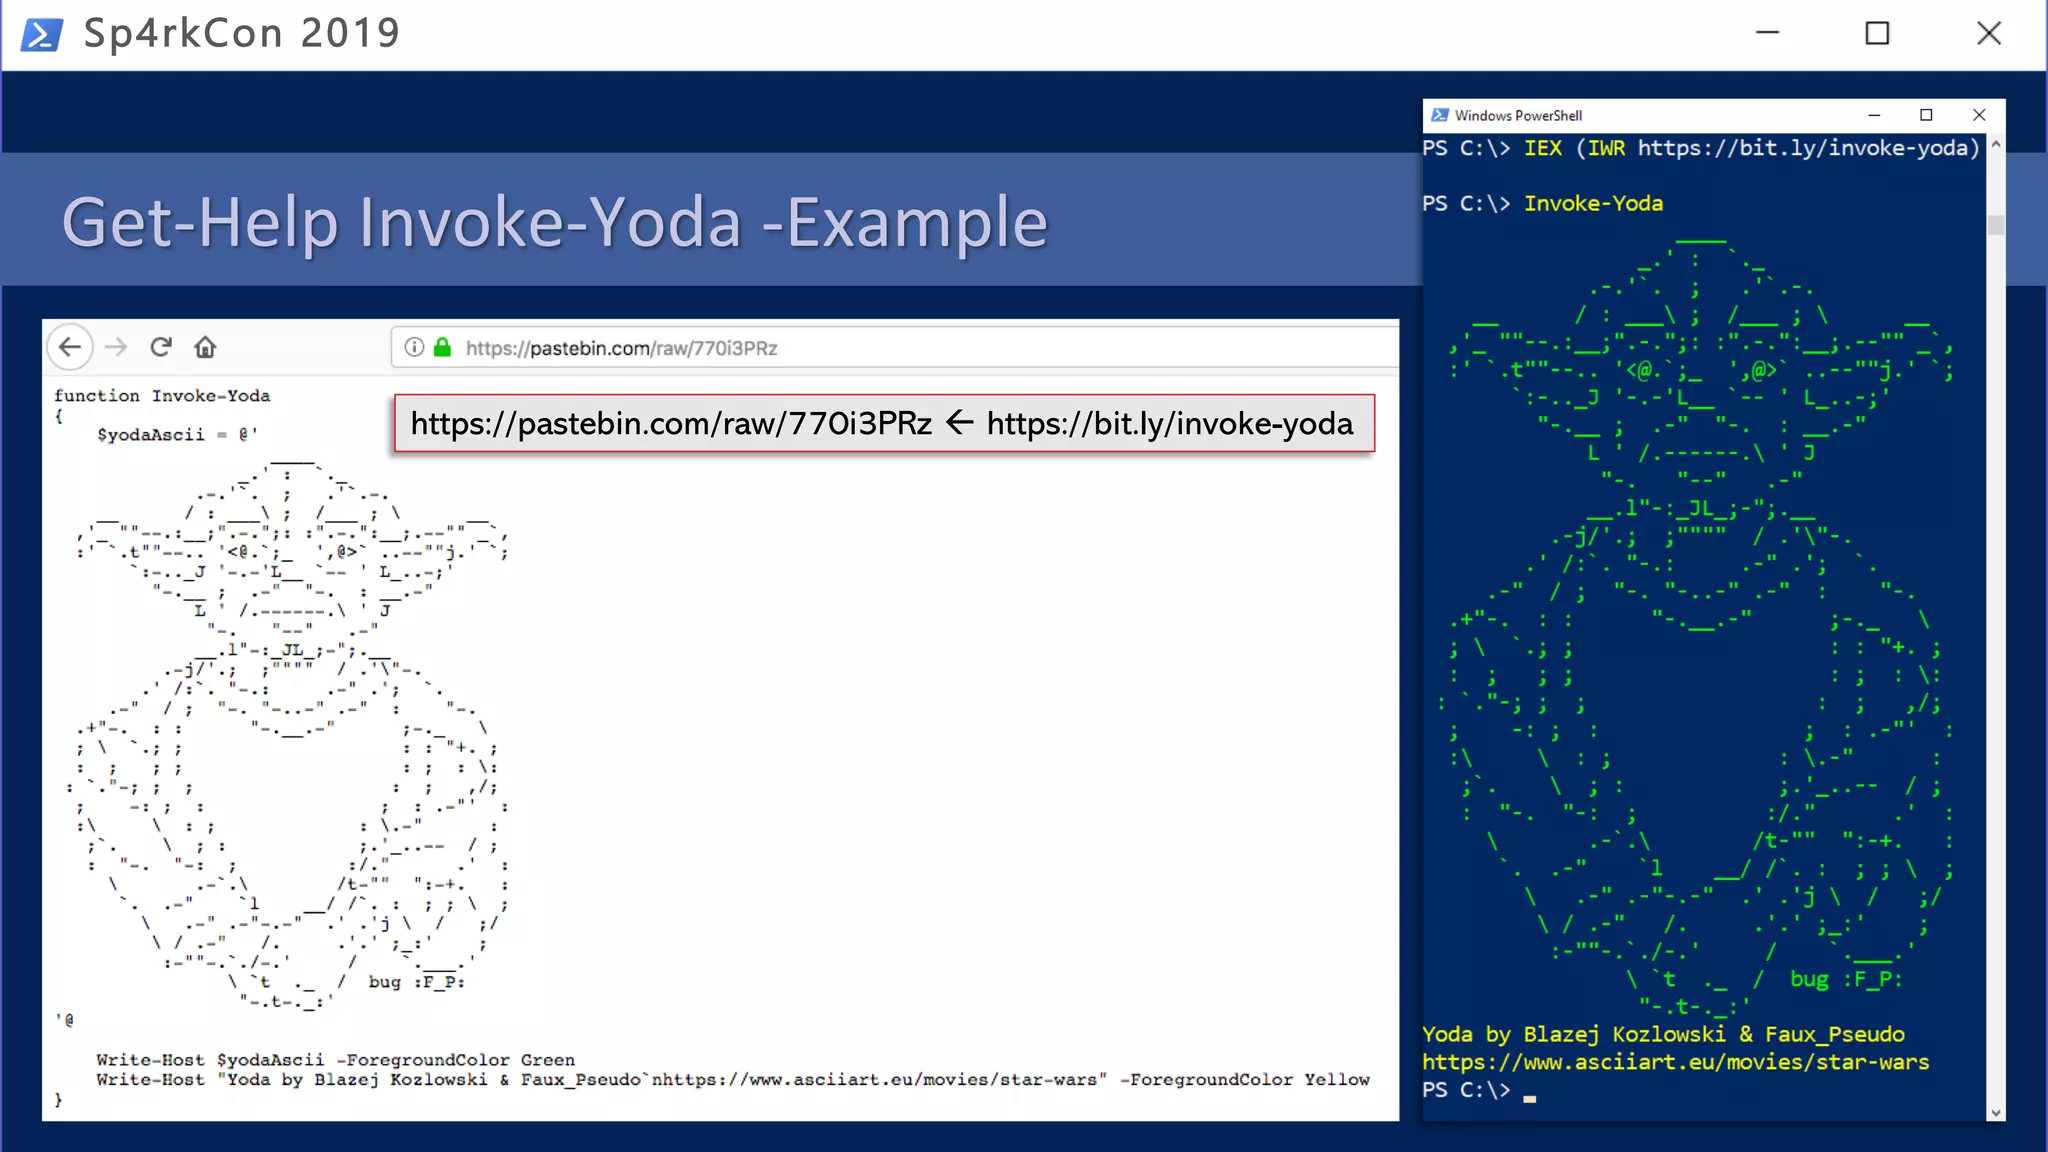Screen dimensions: 2048x1152
Task: Click the 'Sp4rkCon 2019' window title
Action: pyautogui.click(x=242, y=33)
